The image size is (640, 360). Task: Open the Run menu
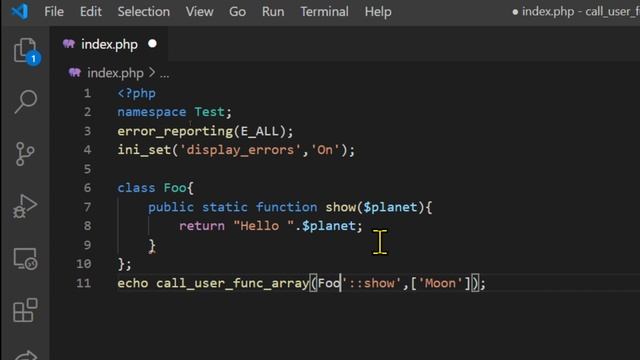click(273, 12)
